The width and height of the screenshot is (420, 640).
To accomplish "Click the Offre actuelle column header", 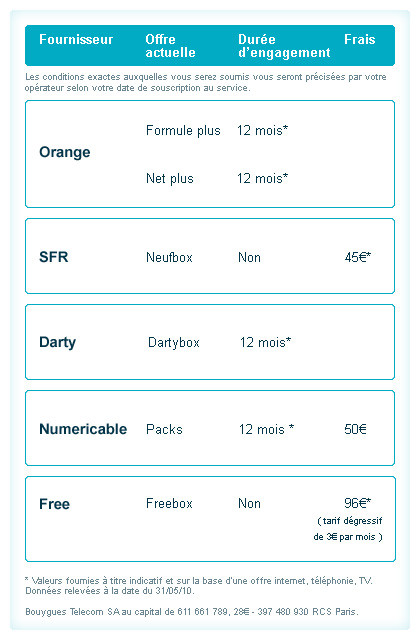I will coord(170,46).
